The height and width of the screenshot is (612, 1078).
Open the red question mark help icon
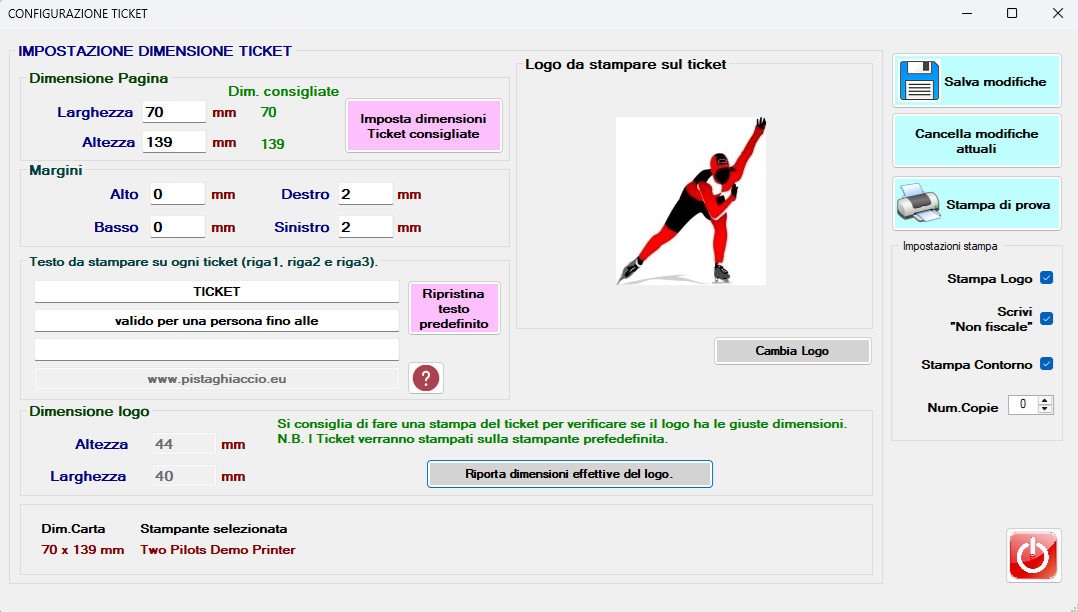(426, 378)
